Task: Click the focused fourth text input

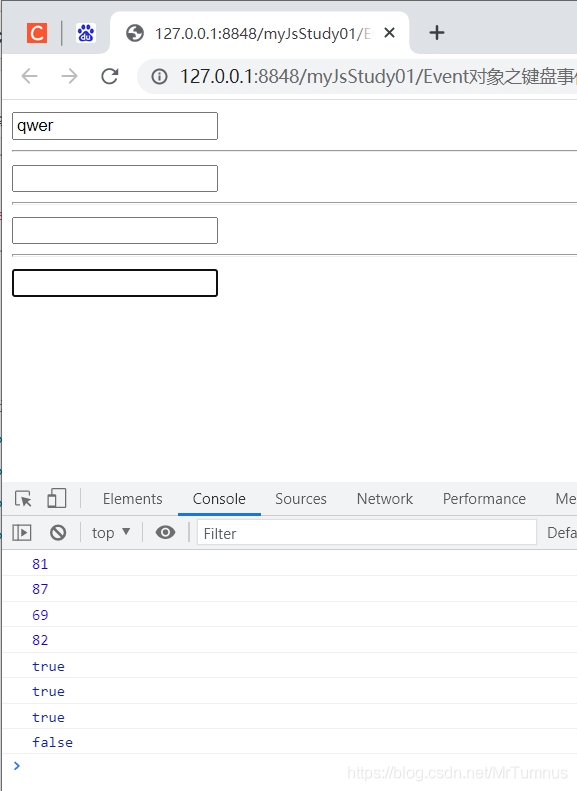Action: pyautogui.click(x=115, y=283)
